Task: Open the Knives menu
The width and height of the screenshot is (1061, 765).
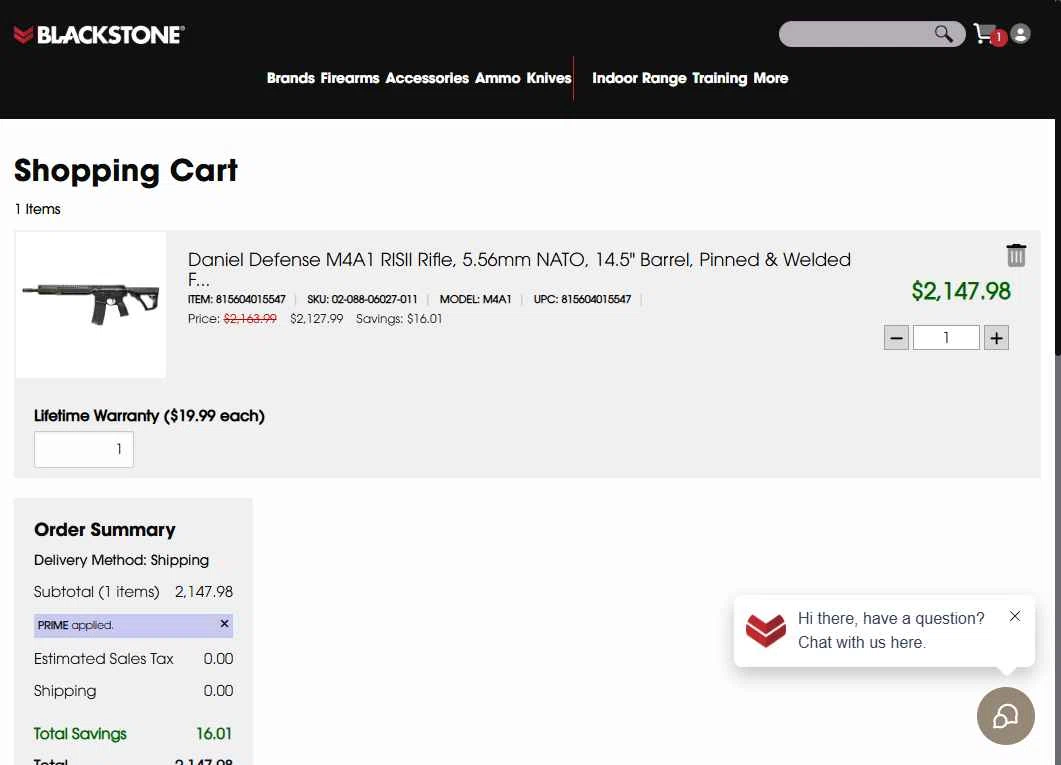Action: click(549, 78)
